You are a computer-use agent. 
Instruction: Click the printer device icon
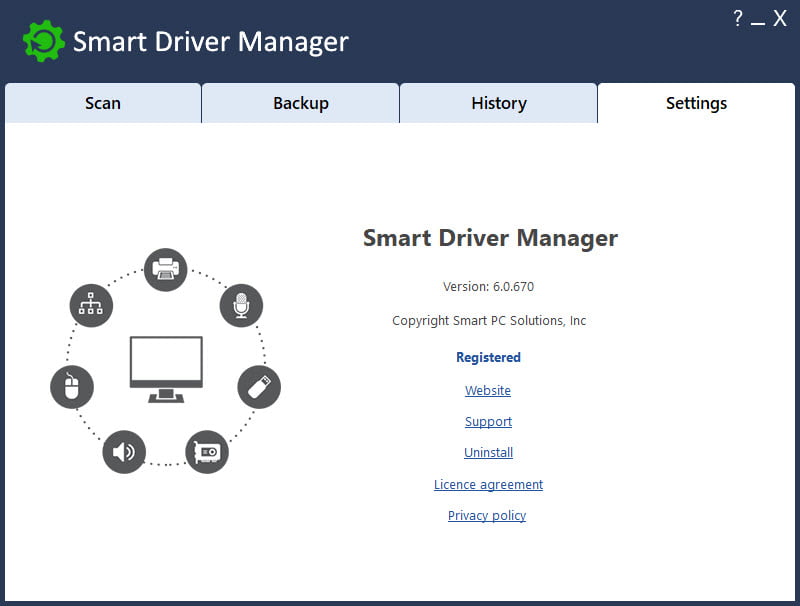click(165, 269)
